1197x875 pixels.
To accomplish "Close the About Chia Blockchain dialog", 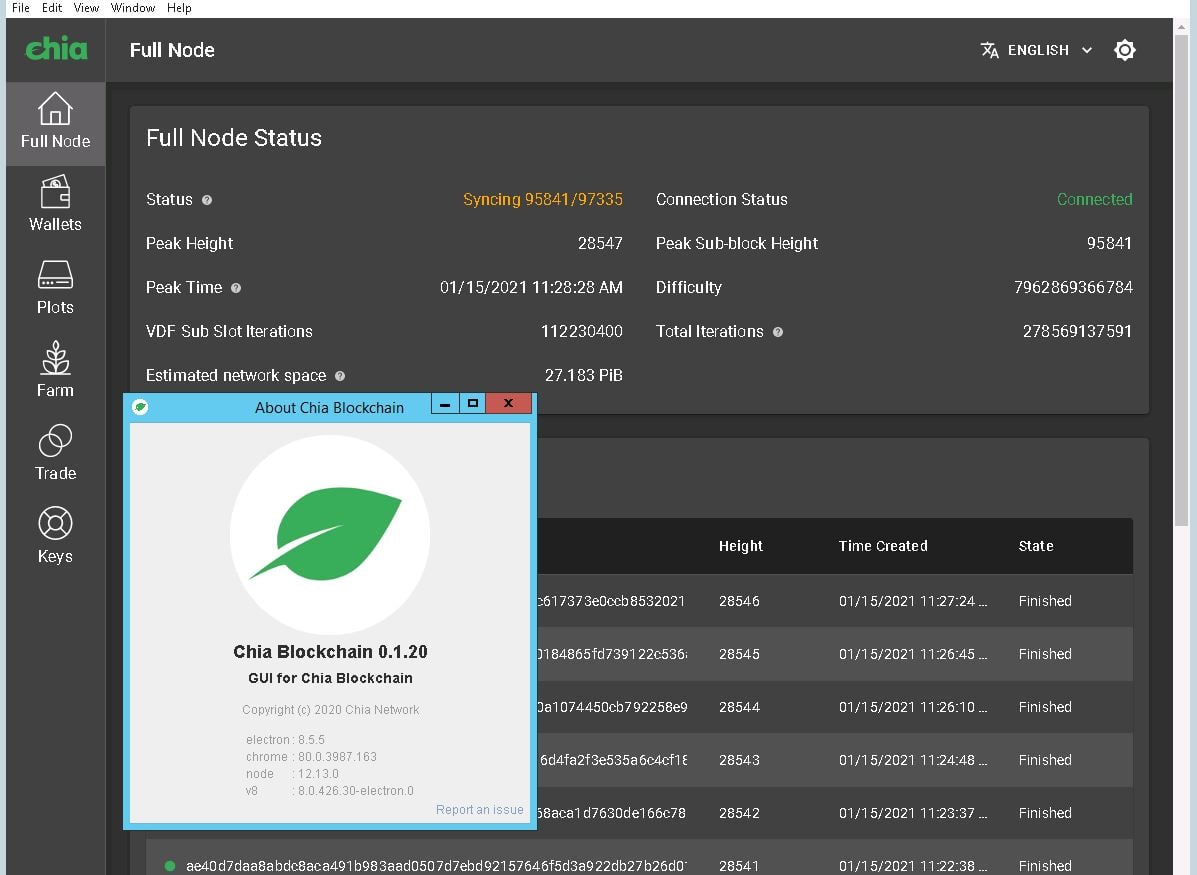I will pos(508,403).
